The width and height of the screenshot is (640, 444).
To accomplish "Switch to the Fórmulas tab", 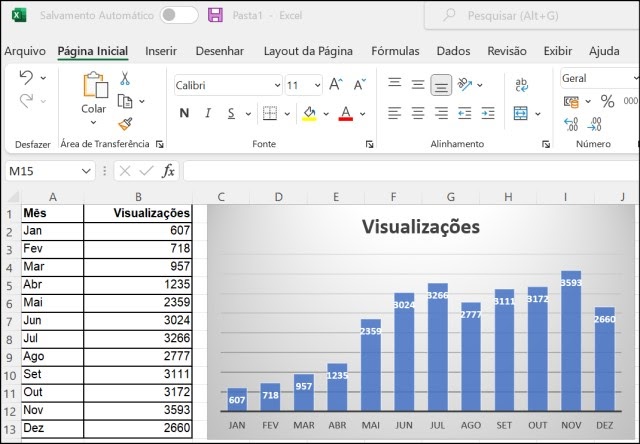I will coord(395,51).
